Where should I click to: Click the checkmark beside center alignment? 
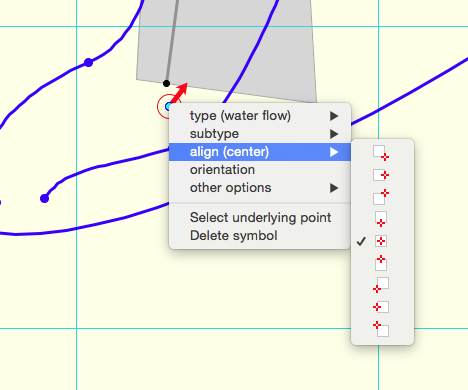tap(361, 241)
